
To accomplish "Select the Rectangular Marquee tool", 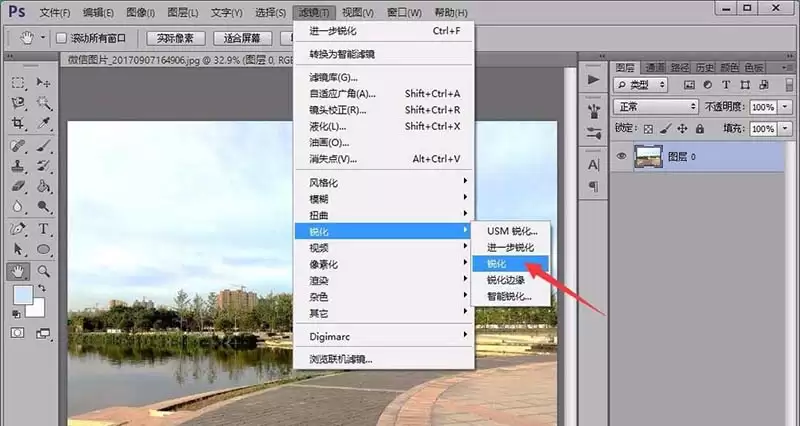I will pos(18,83).
